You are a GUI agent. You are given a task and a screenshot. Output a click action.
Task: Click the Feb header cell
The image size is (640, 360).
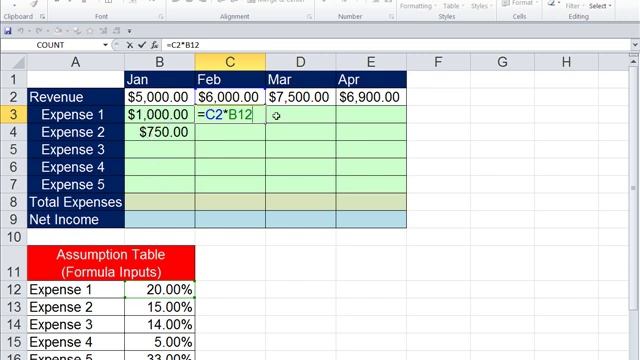pos(230,79)
